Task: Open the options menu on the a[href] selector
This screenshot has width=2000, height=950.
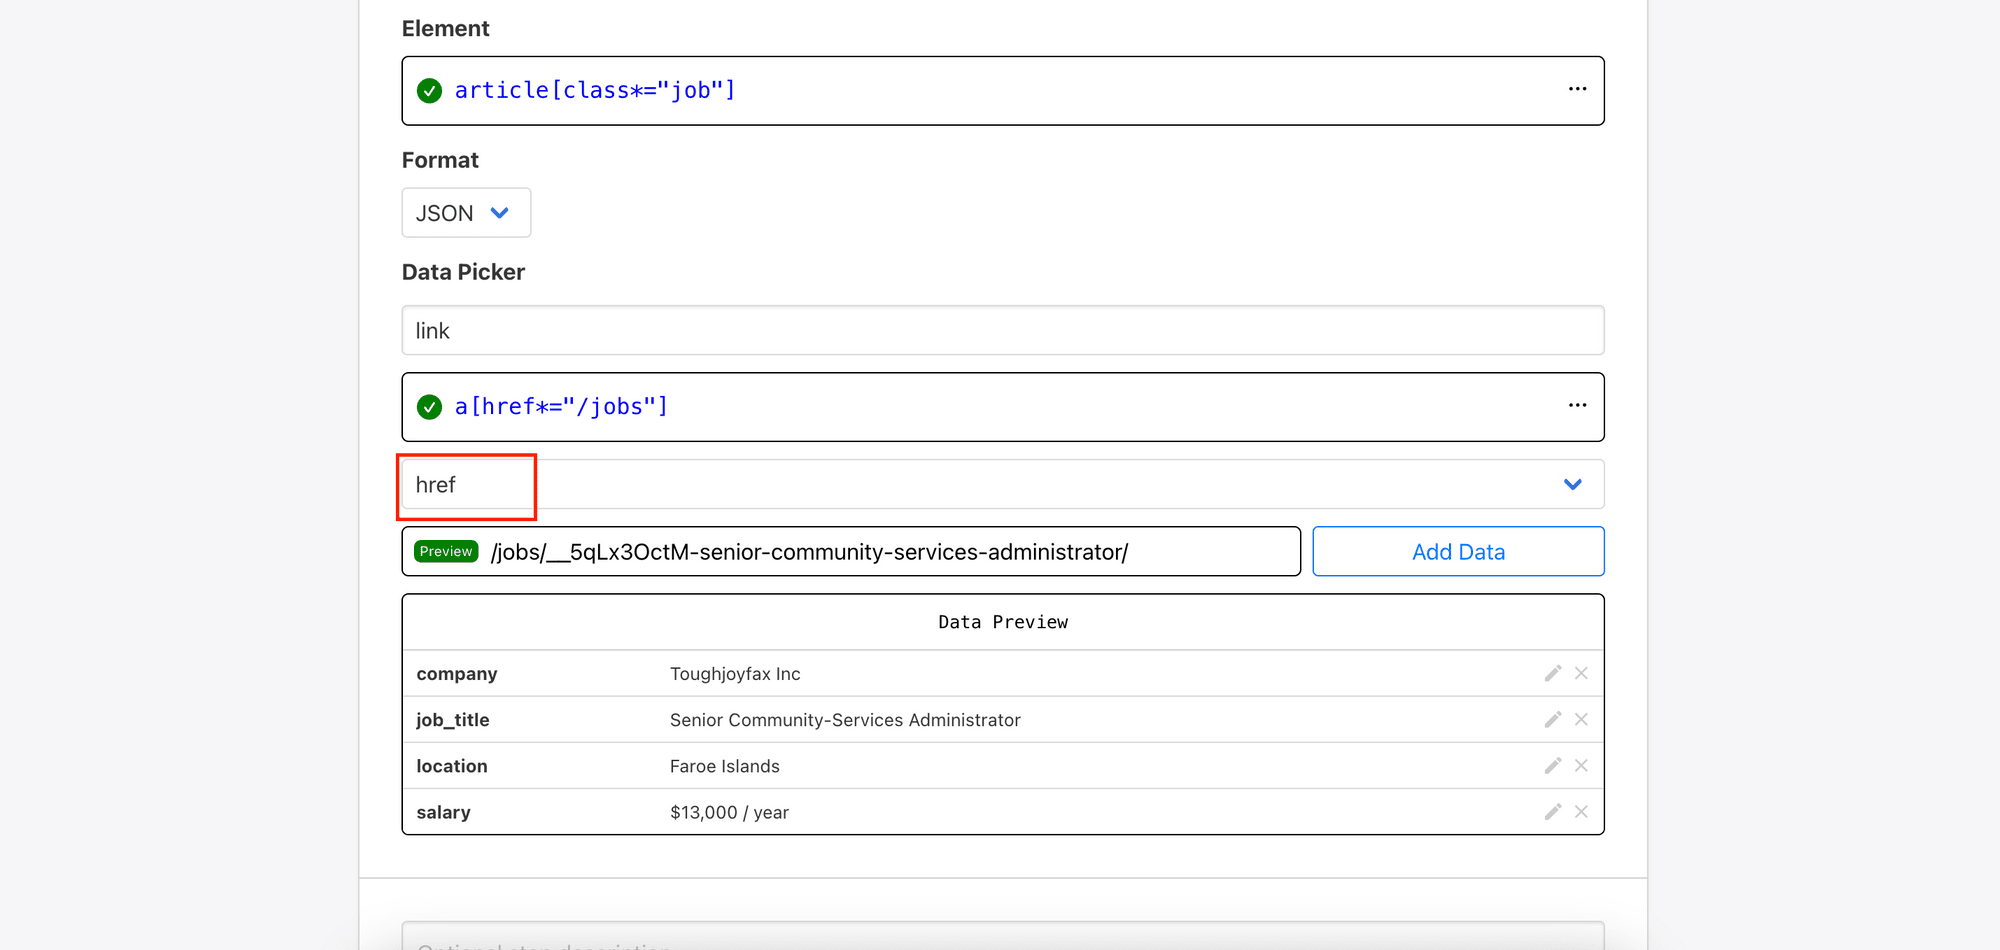Action: pyautogui.click(x=1577, y=405)
